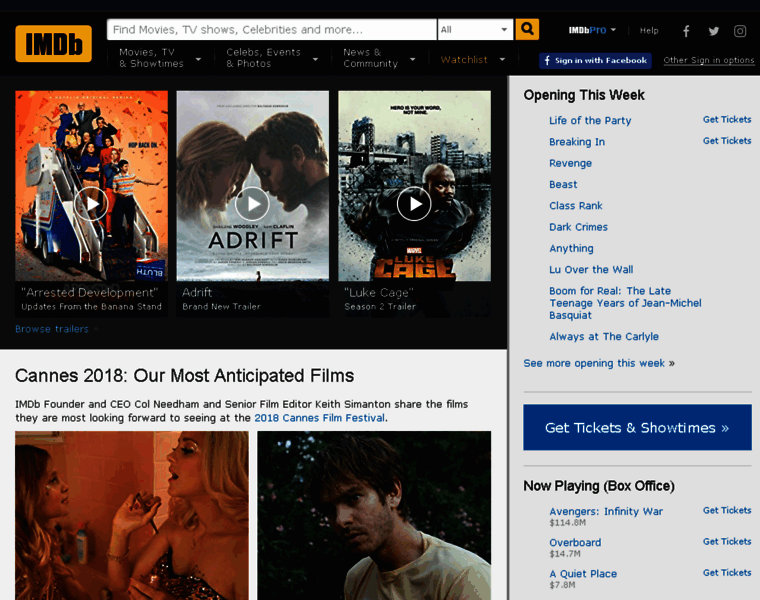Open the Adrift Brand New Trailer caption
Screen dimensions: 760x600
coord(222,306)
